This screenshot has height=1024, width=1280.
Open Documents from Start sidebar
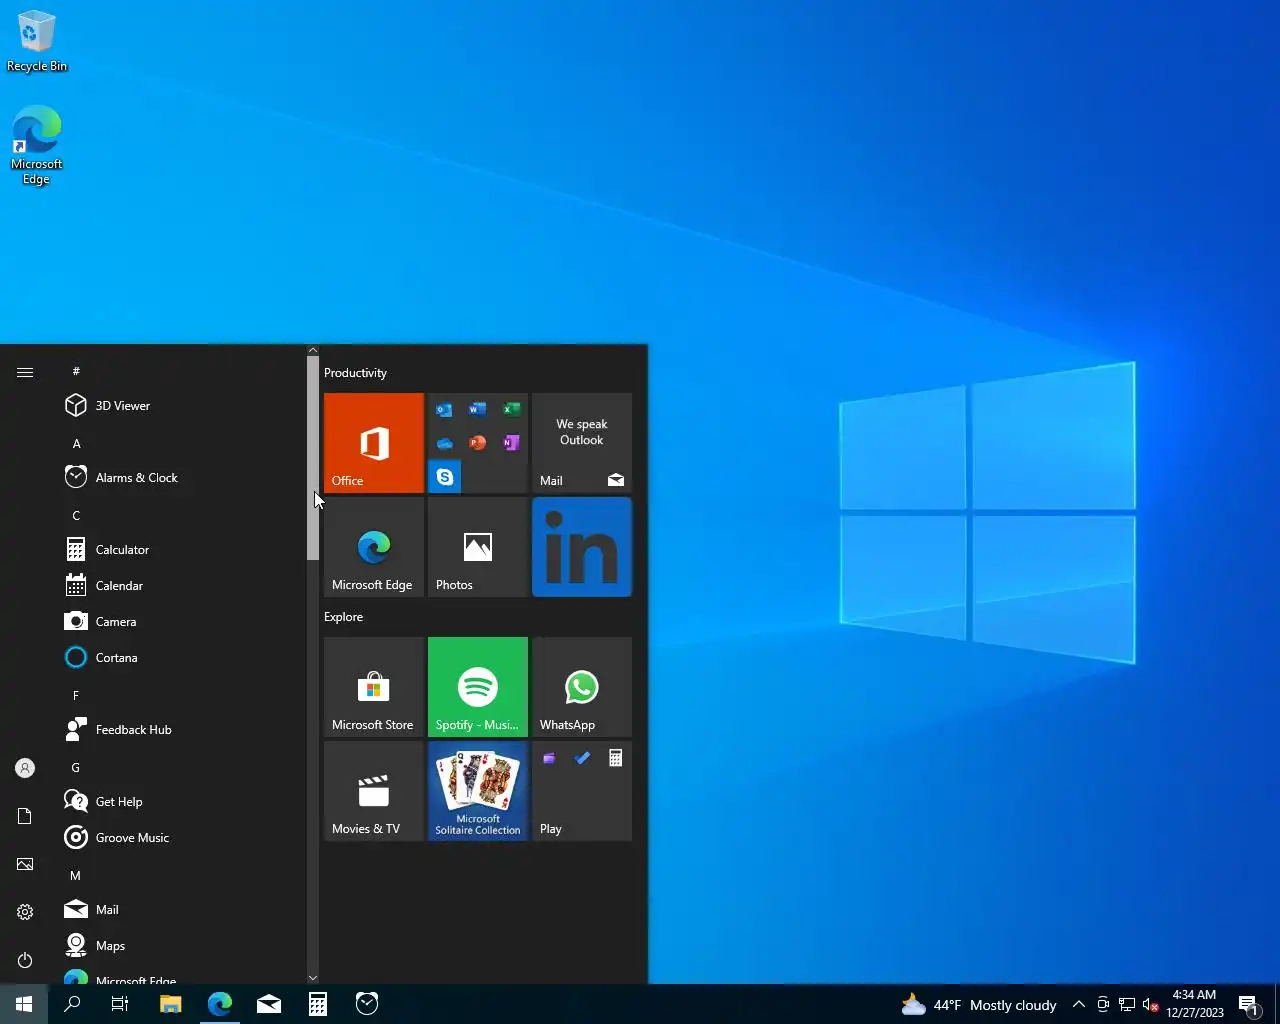pyautogui.click(x=25, y=816)
